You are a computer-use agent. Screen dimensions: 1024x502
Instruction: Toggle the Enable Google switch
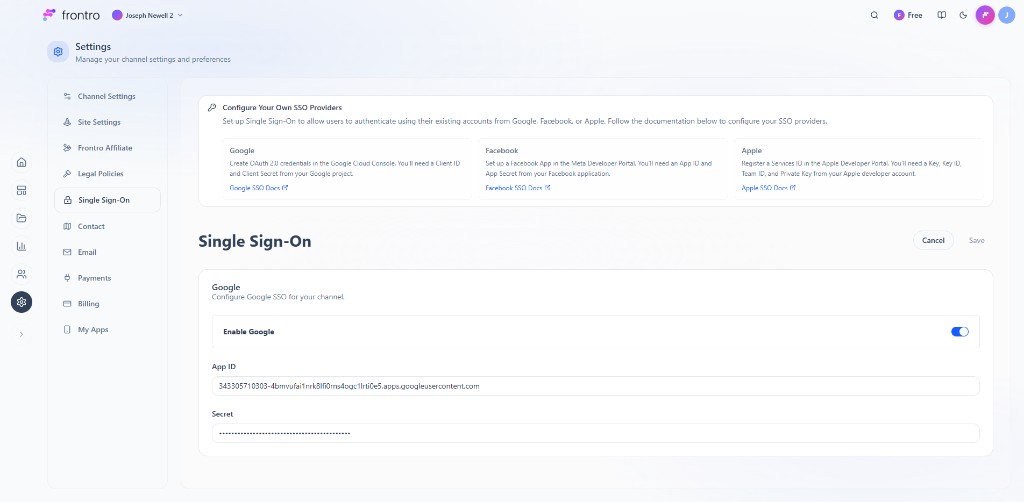click(959, 331)
